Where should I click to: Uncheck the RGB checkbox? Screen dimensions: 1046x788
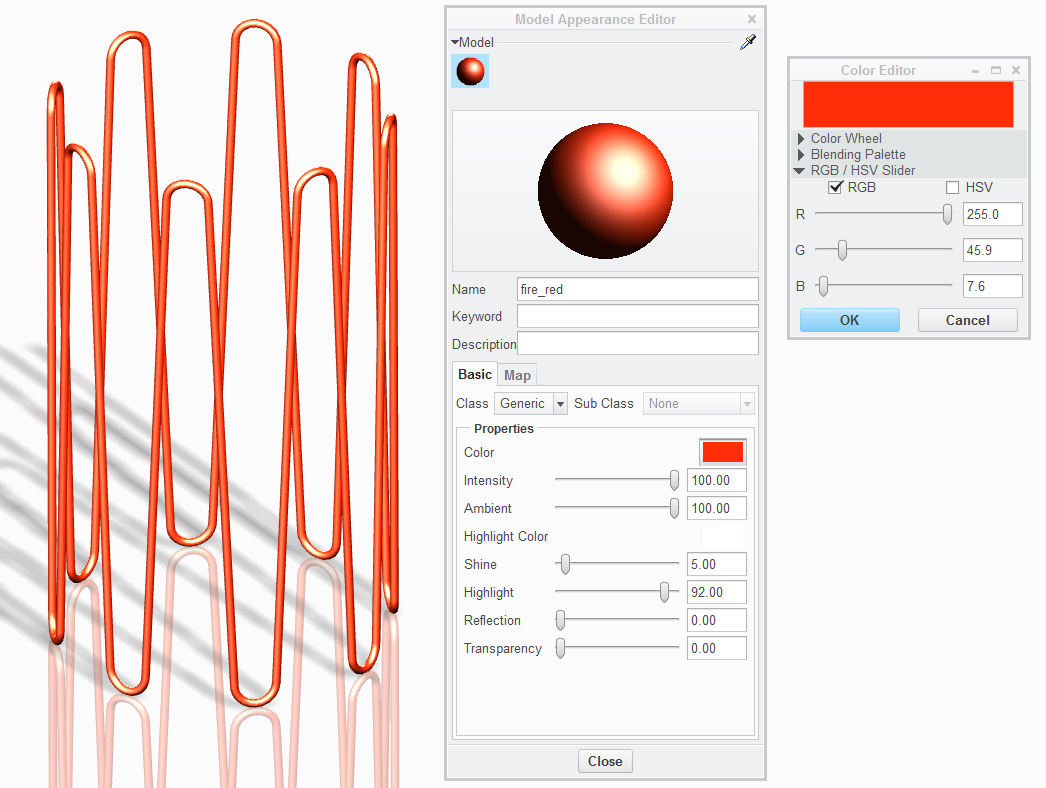(x=835, y=187)
